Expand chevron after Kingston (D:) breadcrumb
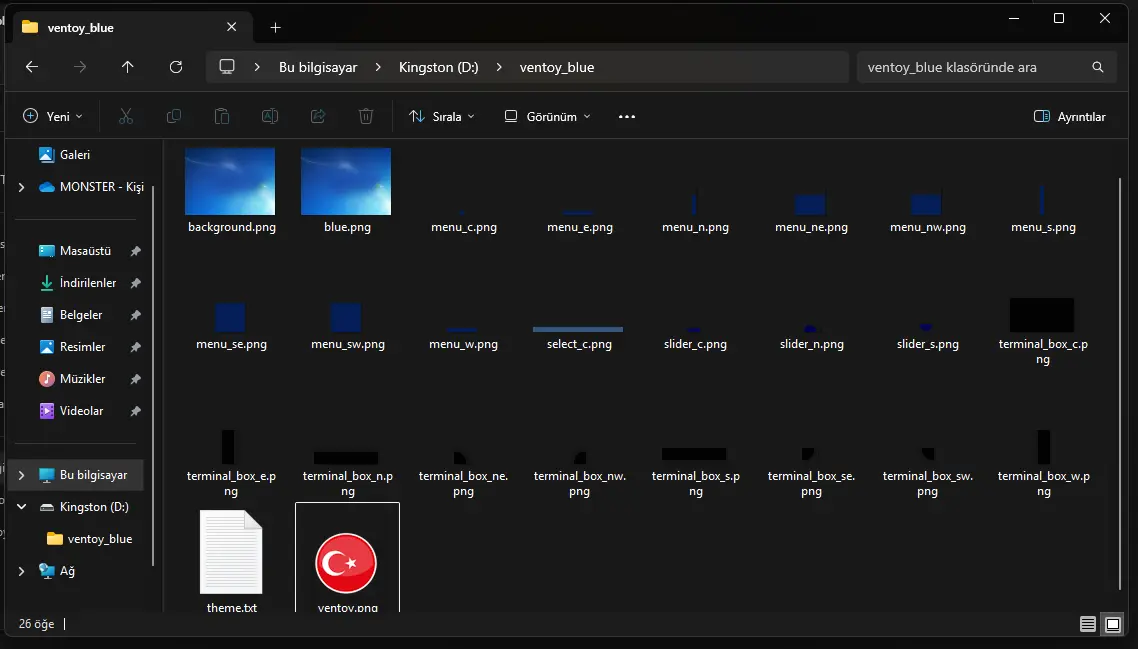 tap(499, 67)
